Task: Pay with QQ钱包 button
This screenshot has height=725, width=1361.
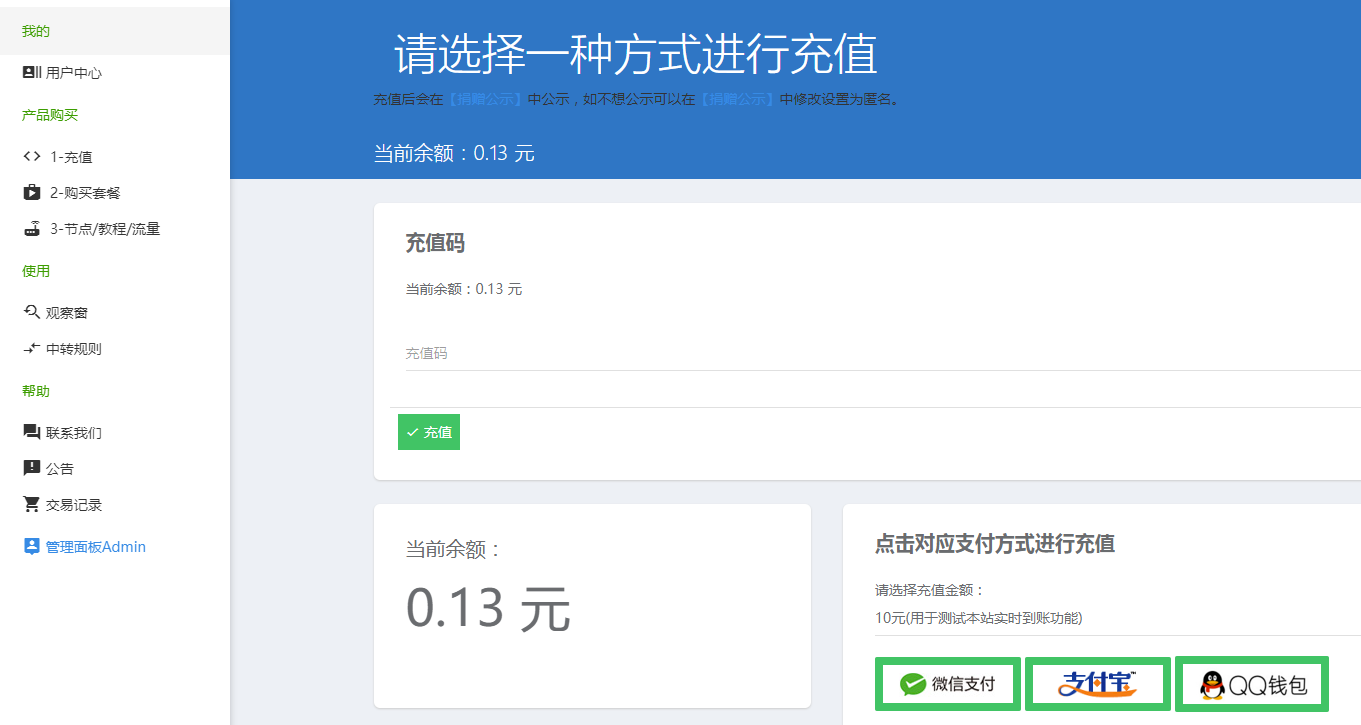Action: pyautogui.click(x=1252, y=684)
